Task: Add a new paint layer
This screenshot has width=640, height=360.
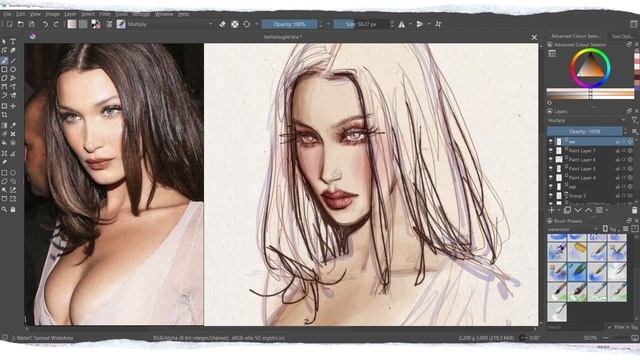Action: click(552, 210)
